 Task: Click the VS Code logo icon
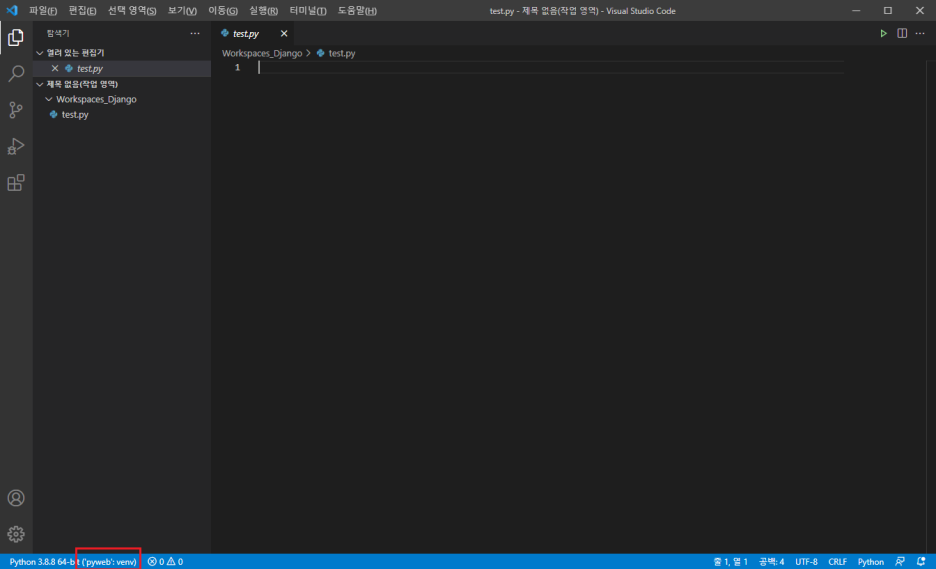tap(12, 11)
